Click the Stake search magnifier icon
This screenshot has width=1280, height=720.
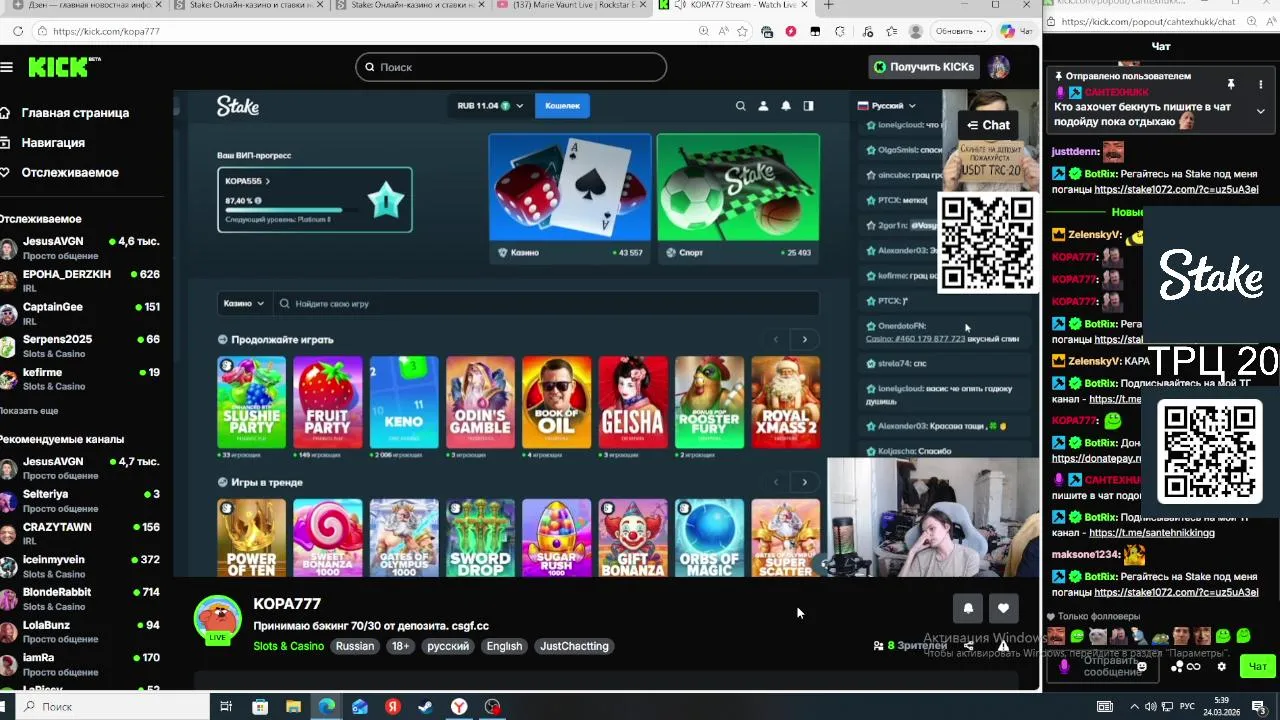pyautogui.click(x=740, y=106)
